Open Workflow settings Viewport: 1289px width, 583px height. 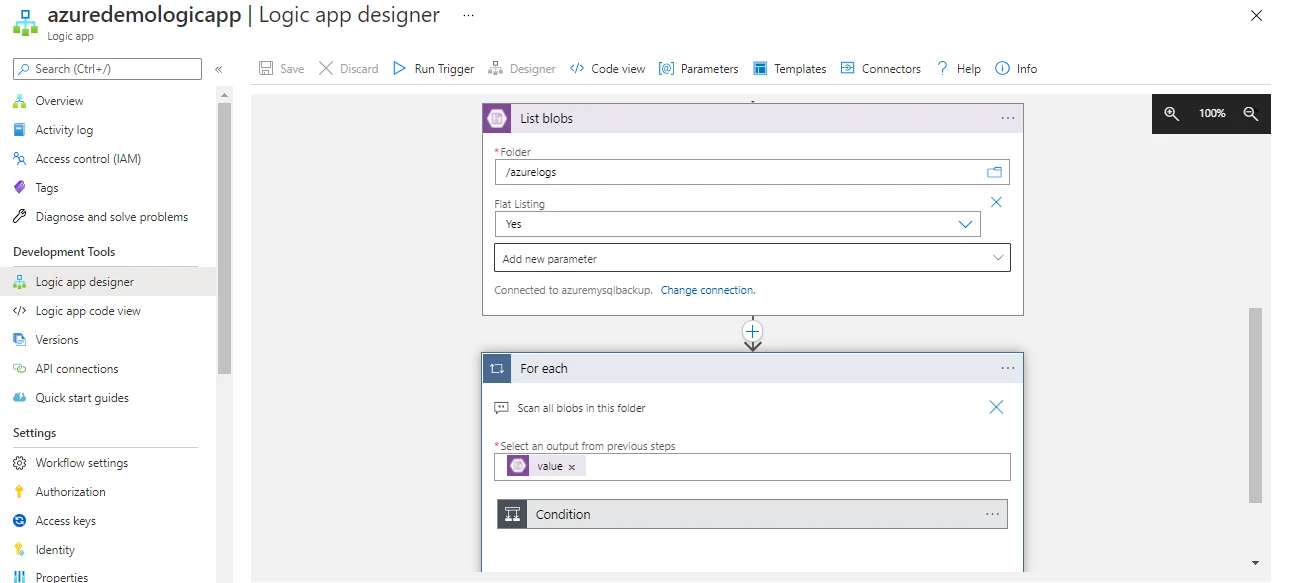[81, 462]
